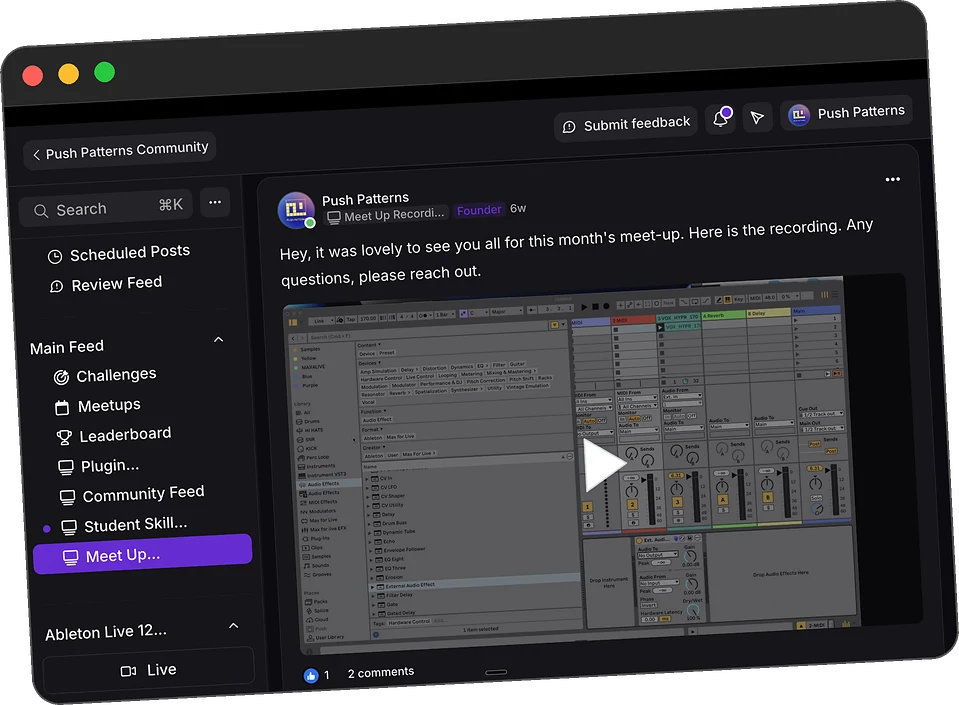This screenshot has height=705, width=959.
Task: Click the post author's avatar image
Action: 297,210
